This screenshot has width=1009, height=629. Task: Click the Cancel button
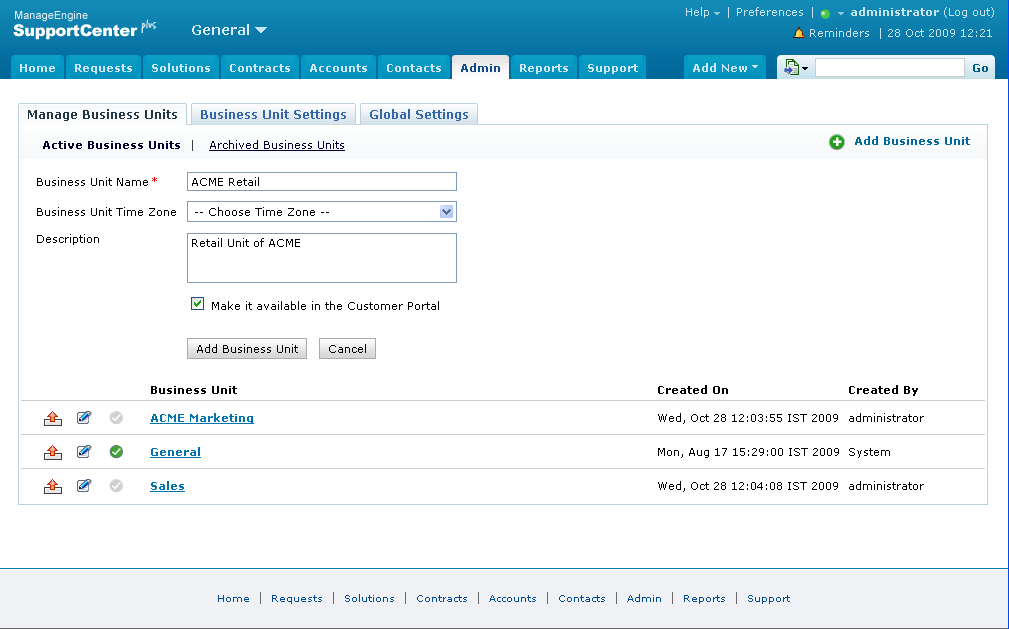coord(347,348)
